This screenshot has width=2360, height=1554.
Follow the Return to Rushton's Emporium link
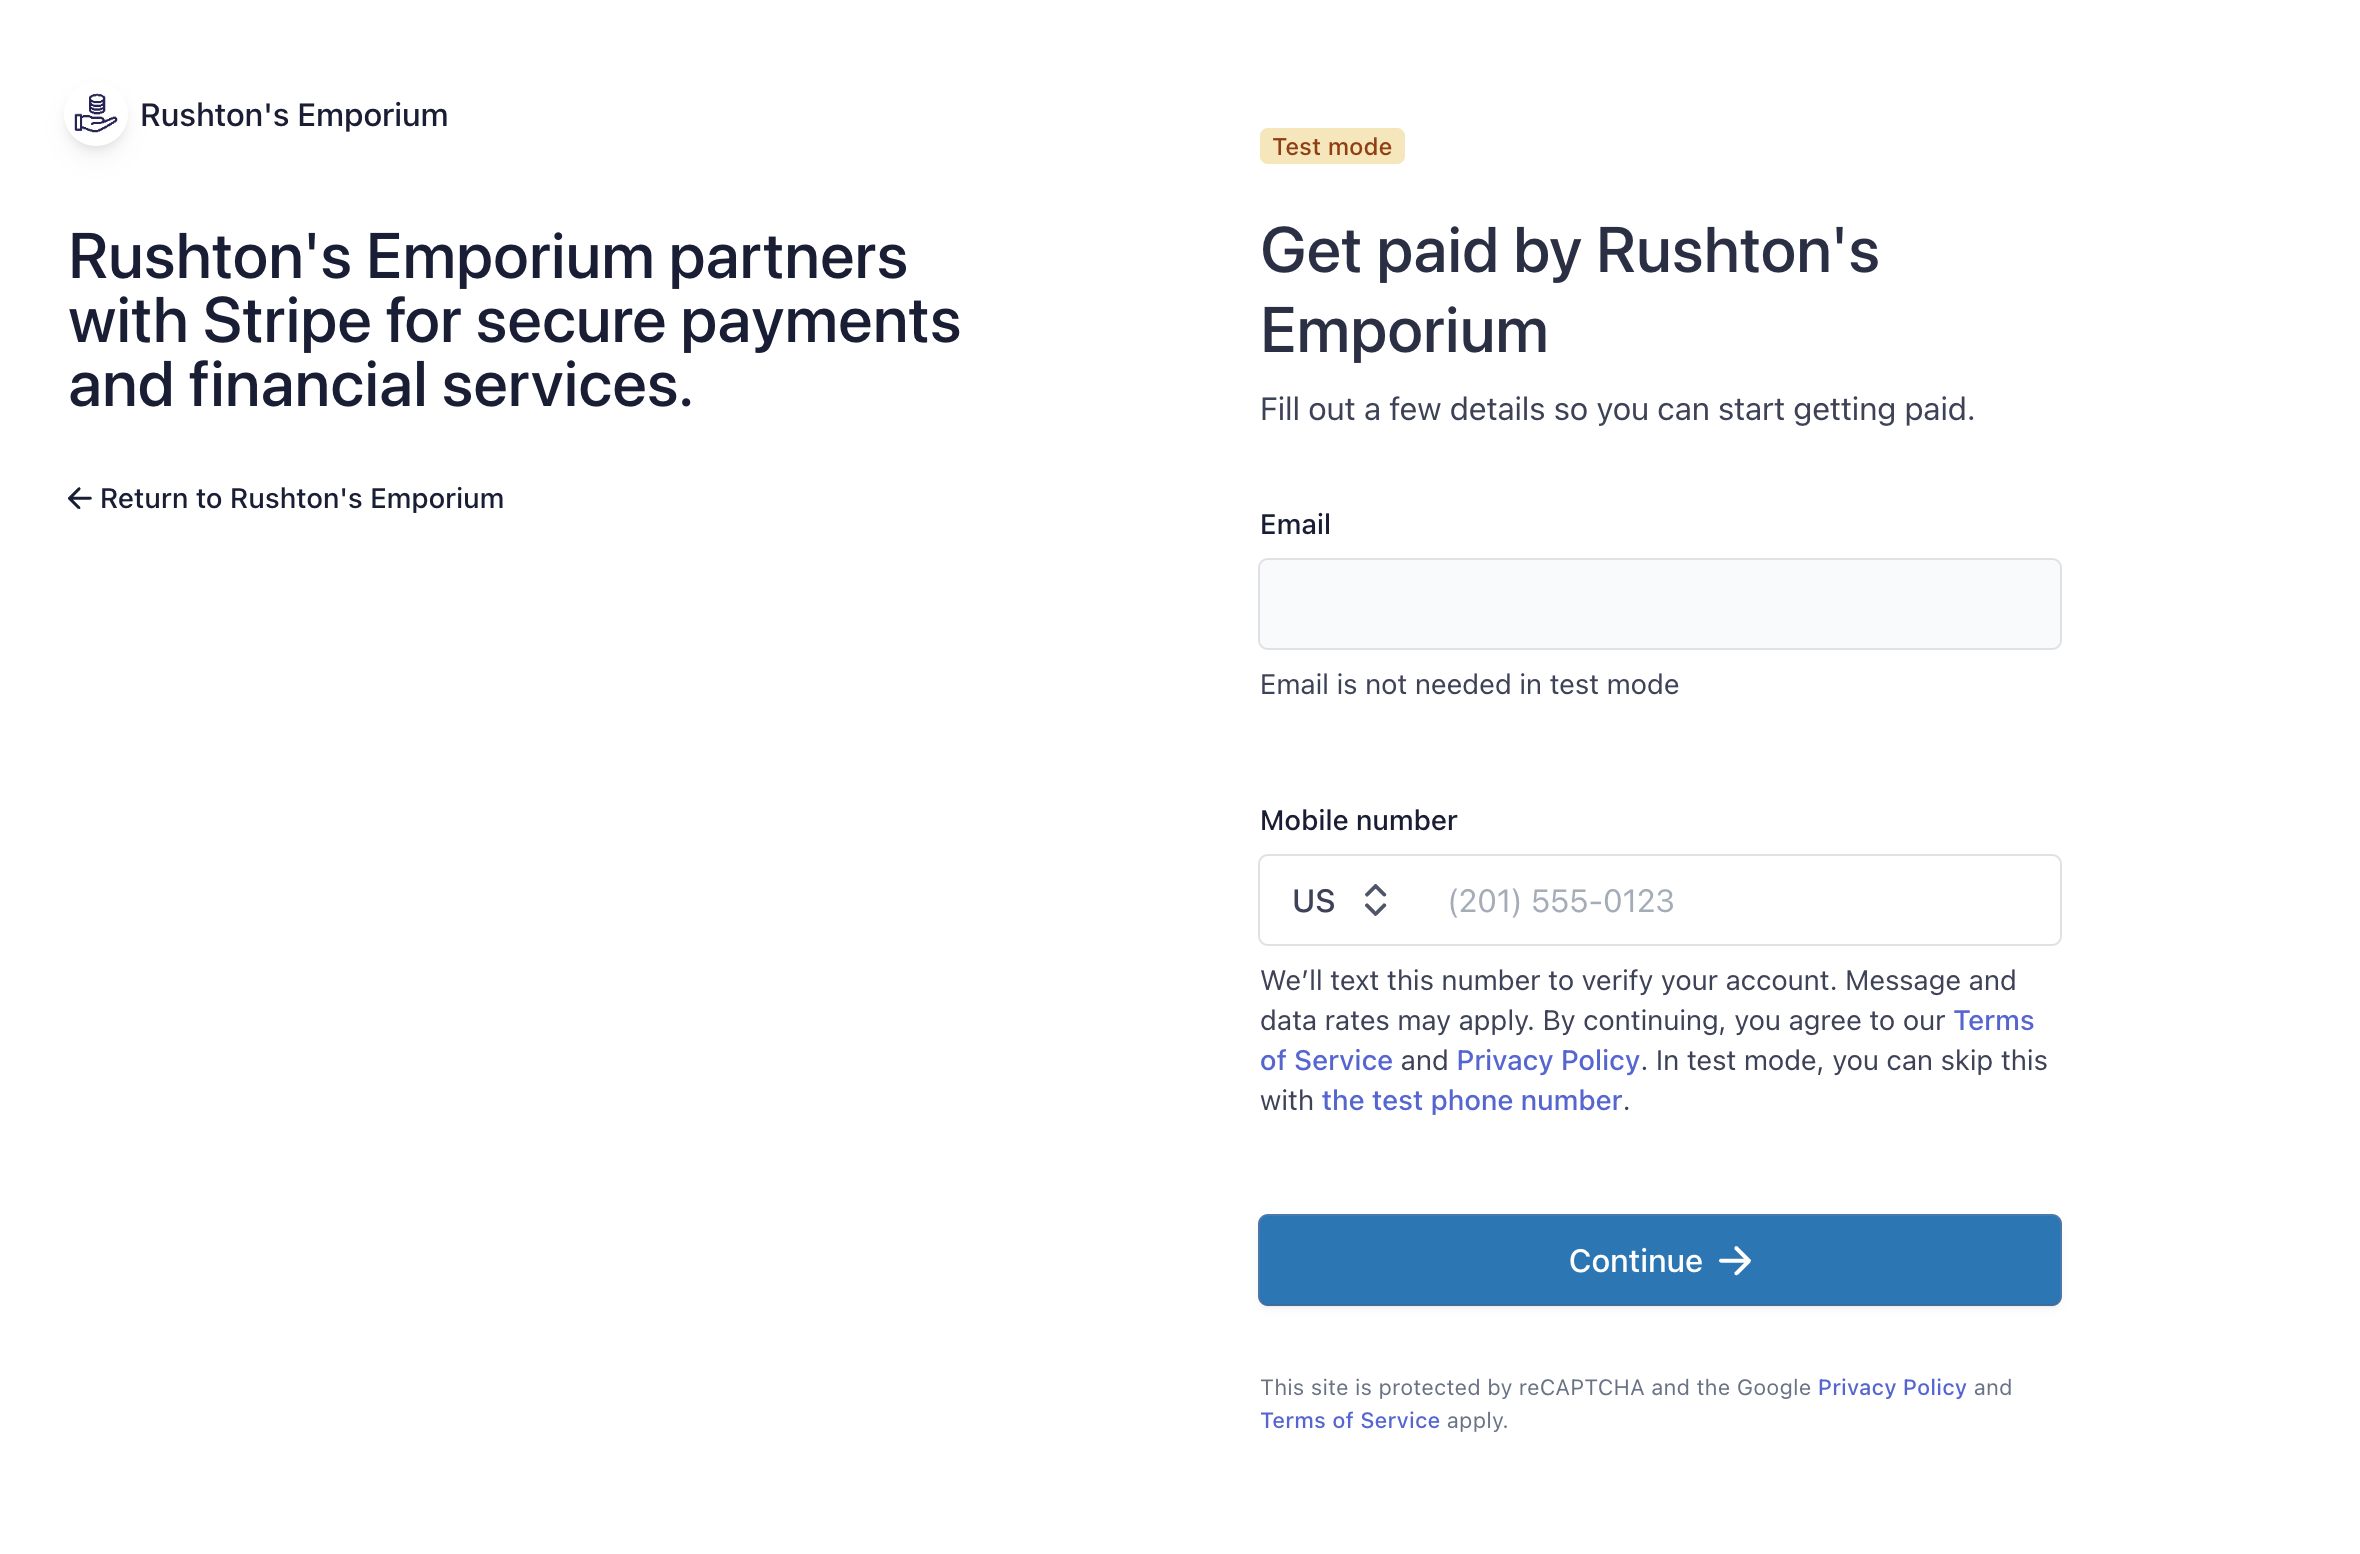[301, 498]
